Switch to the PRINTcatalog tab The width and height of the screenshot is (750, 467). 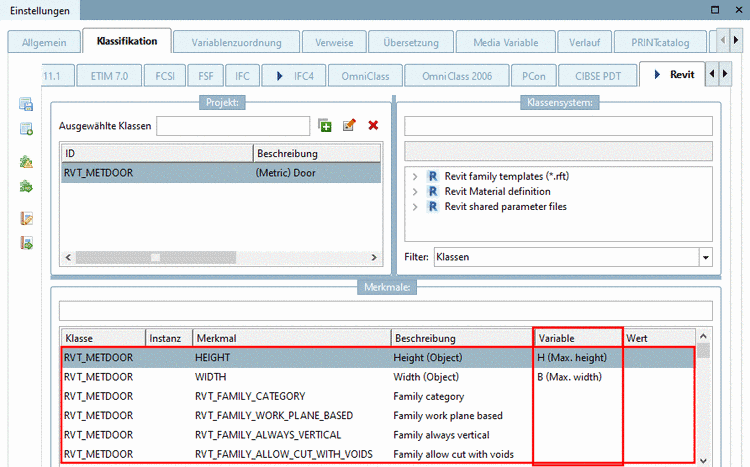(660, 43)
